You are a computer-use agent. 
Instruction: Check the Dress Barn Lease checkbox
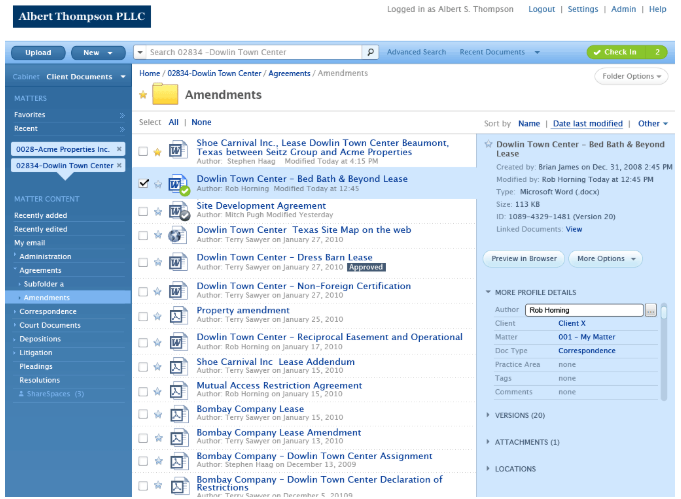[x=143, y=262]
